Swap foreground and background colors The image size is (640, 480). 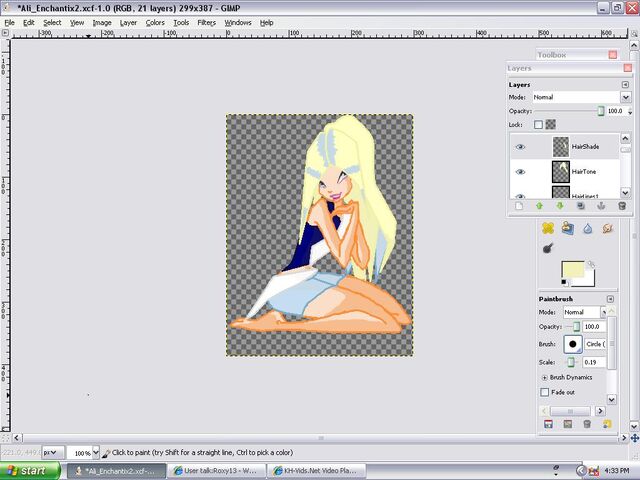click(x=591, y=264)
